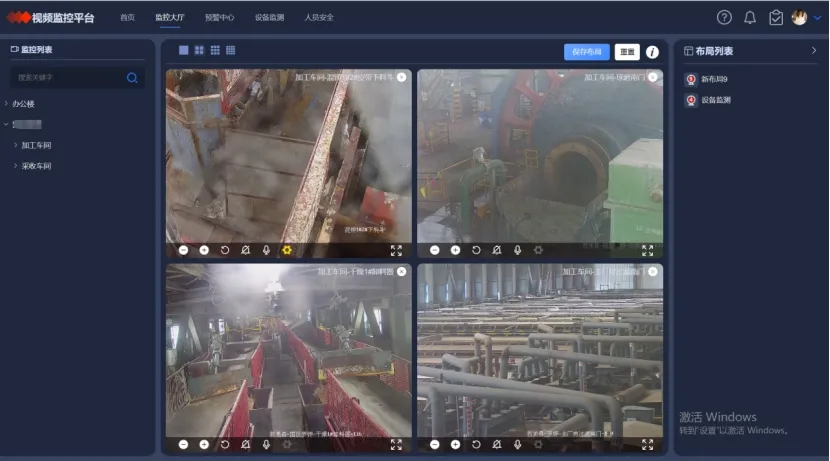
Task: Toggle microphone on the pipe-rack feed
Action: pos(518,445)
